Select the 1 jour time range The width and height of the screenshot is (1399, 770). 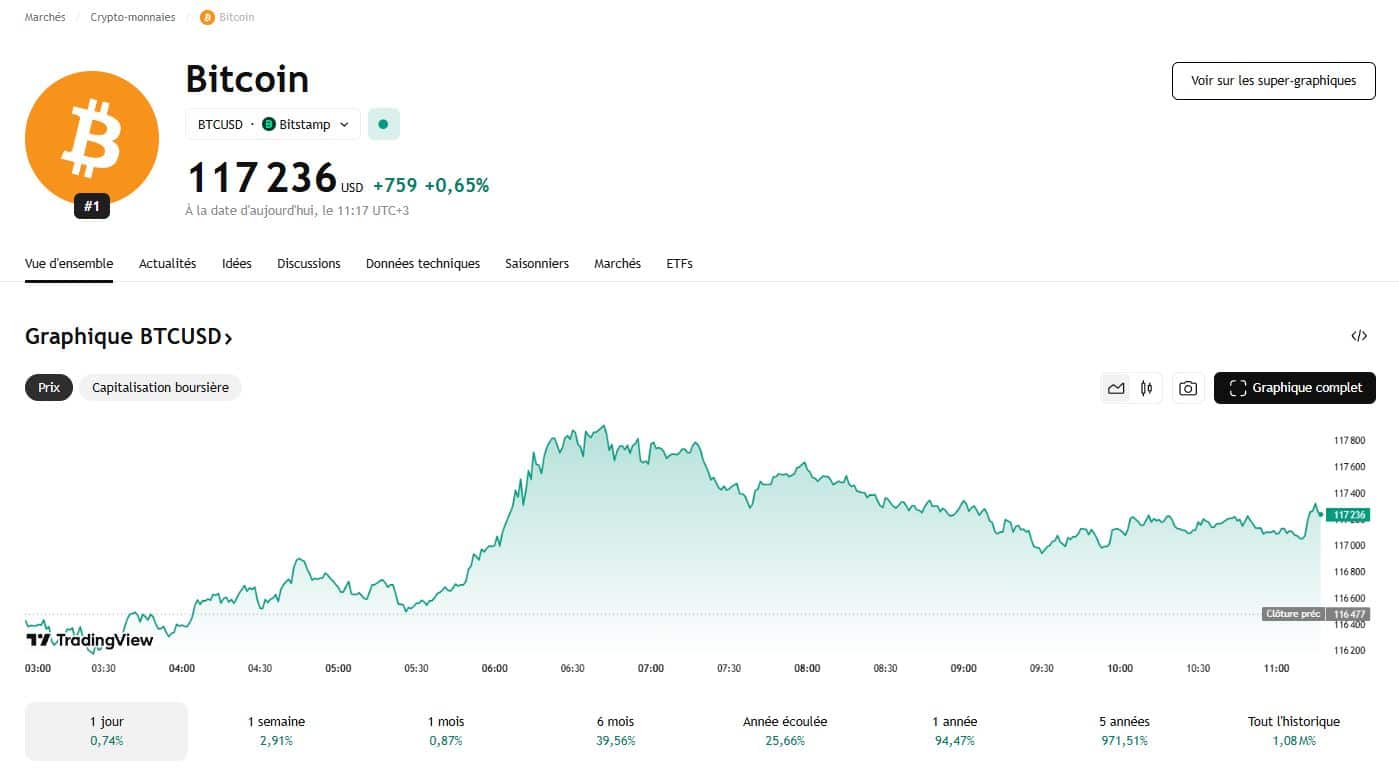pyautogui.click(x=106, y=731)
